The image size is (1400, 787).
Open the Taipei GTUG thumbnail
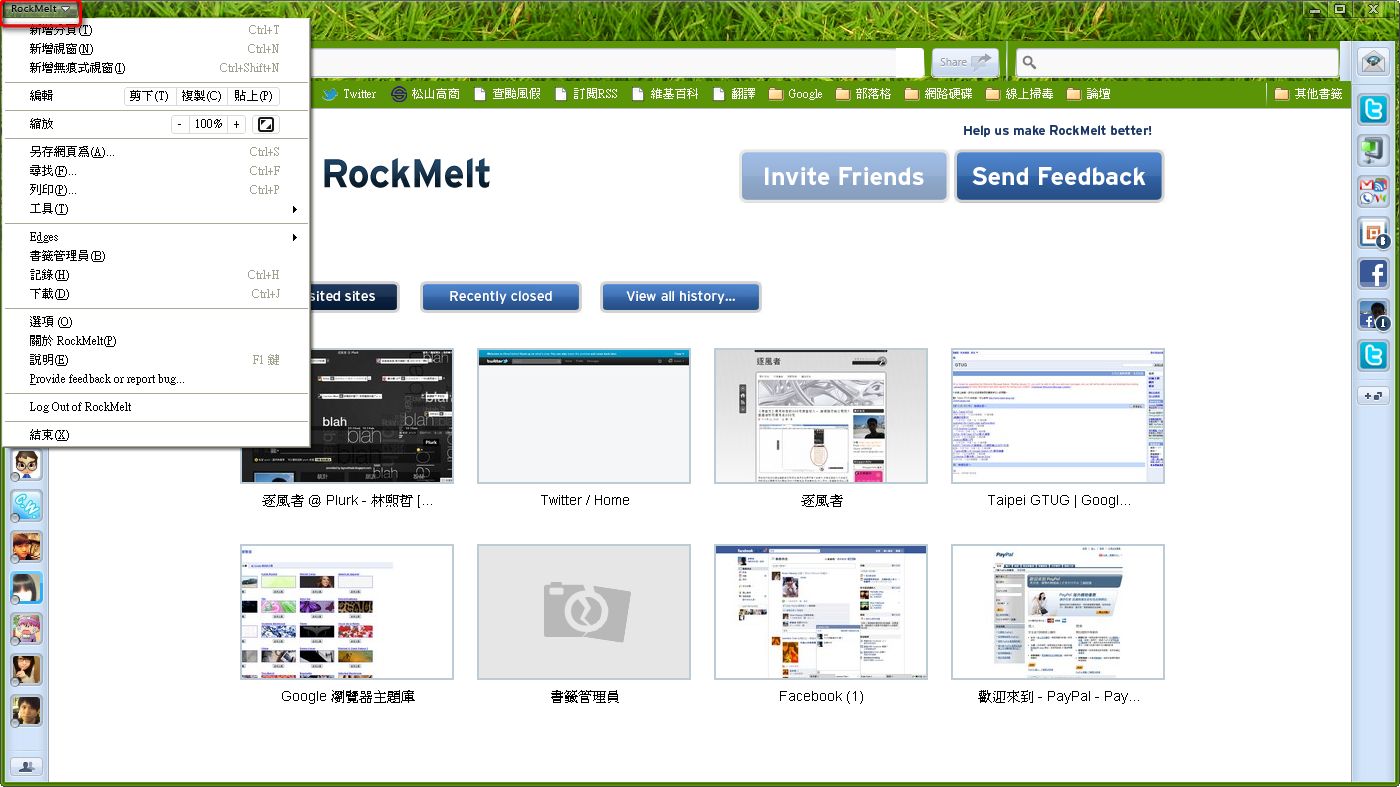[1058, 416]
